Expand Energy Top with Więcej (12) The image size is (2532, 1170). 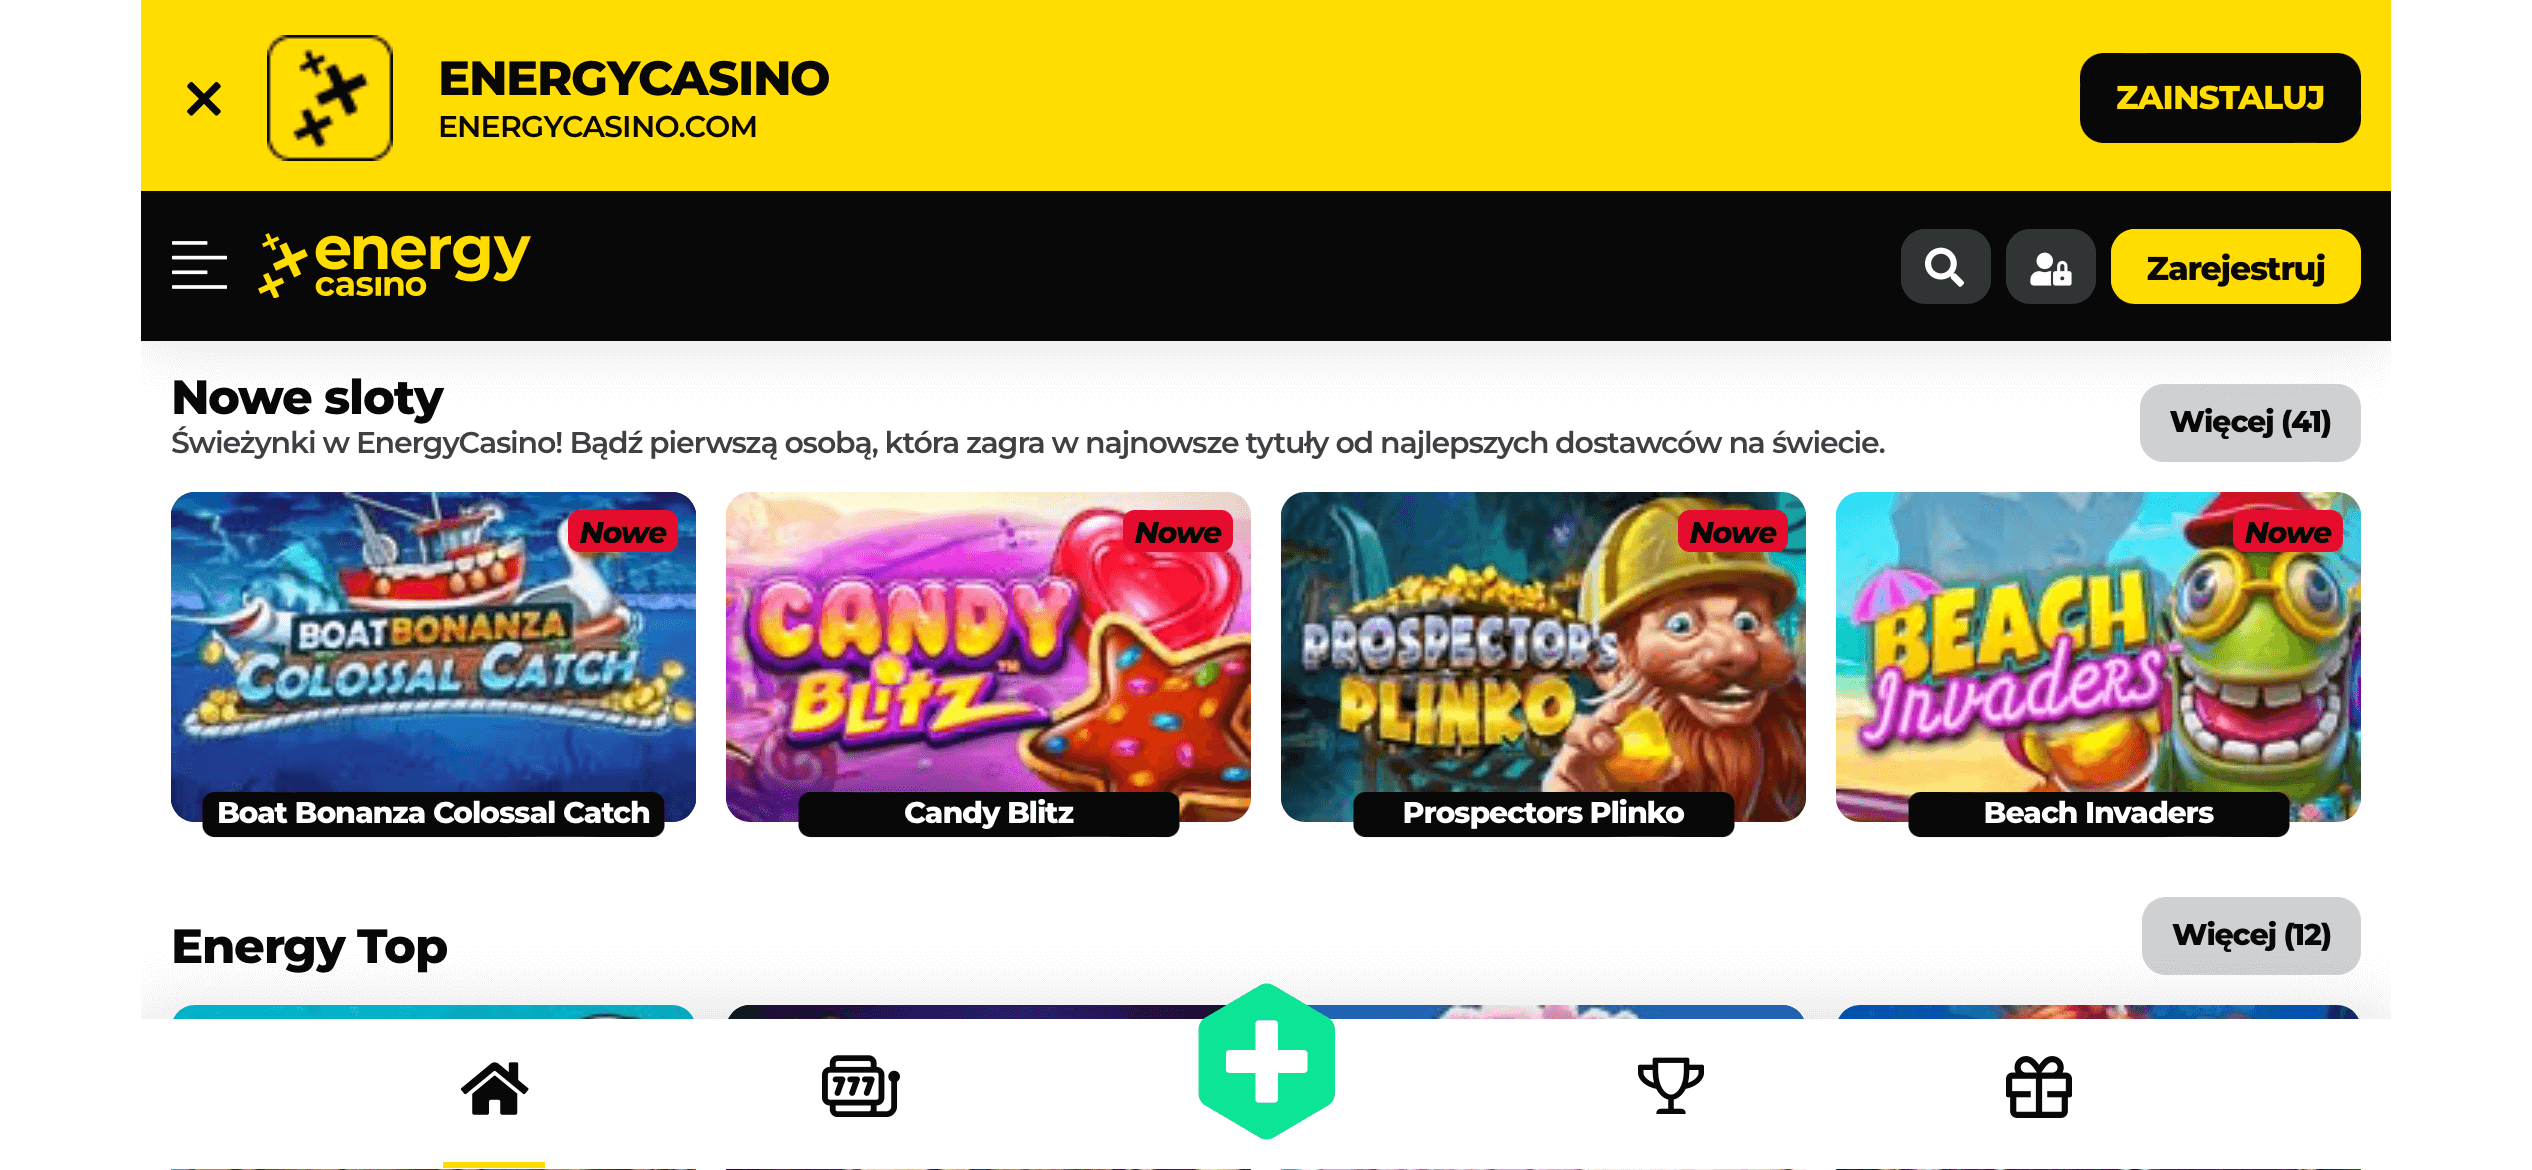tap(2251, 935)
